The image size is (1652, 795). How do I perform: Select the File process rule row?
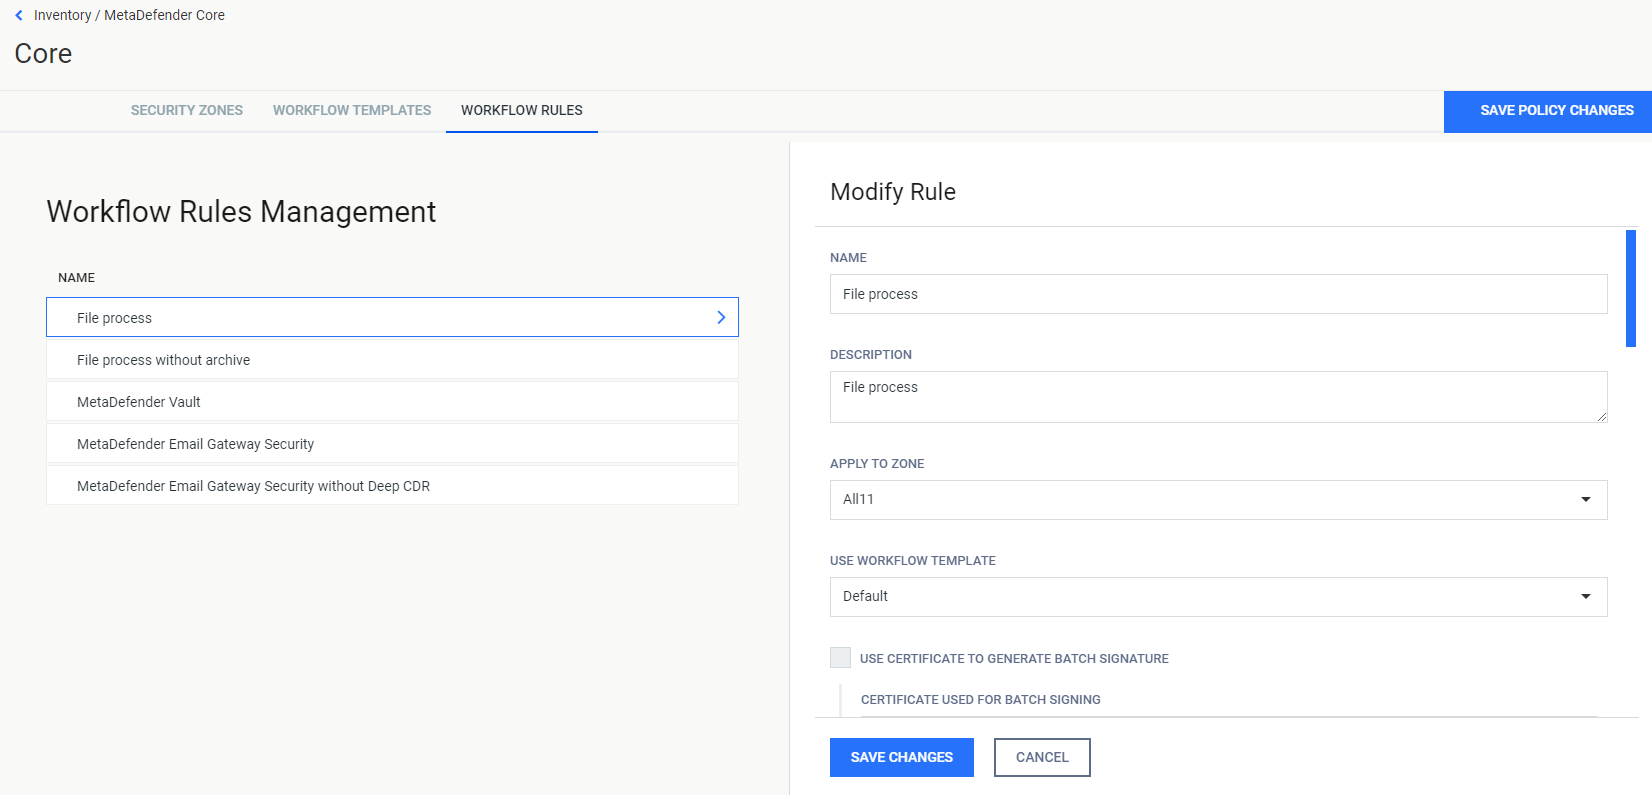392,317
